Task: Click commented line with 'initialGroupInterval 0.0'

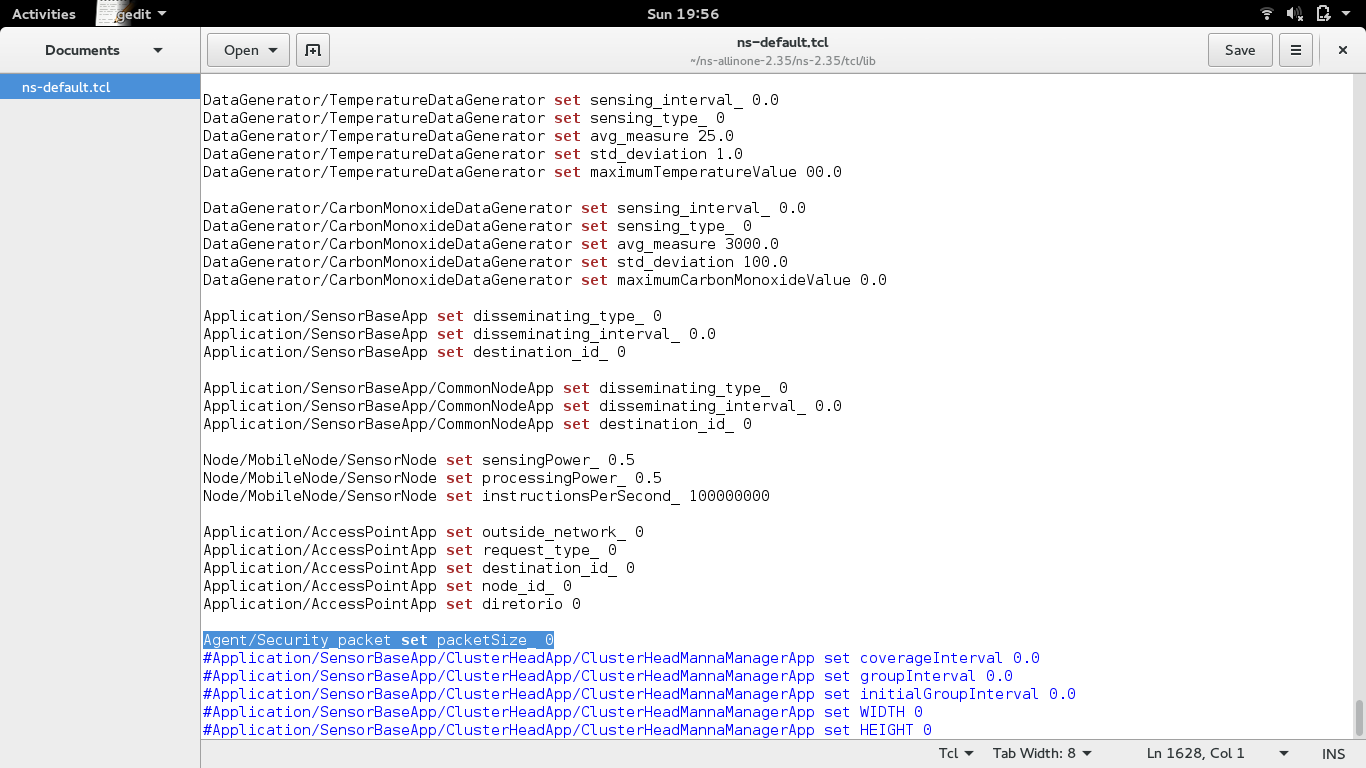Action: (x=639, y=694)
